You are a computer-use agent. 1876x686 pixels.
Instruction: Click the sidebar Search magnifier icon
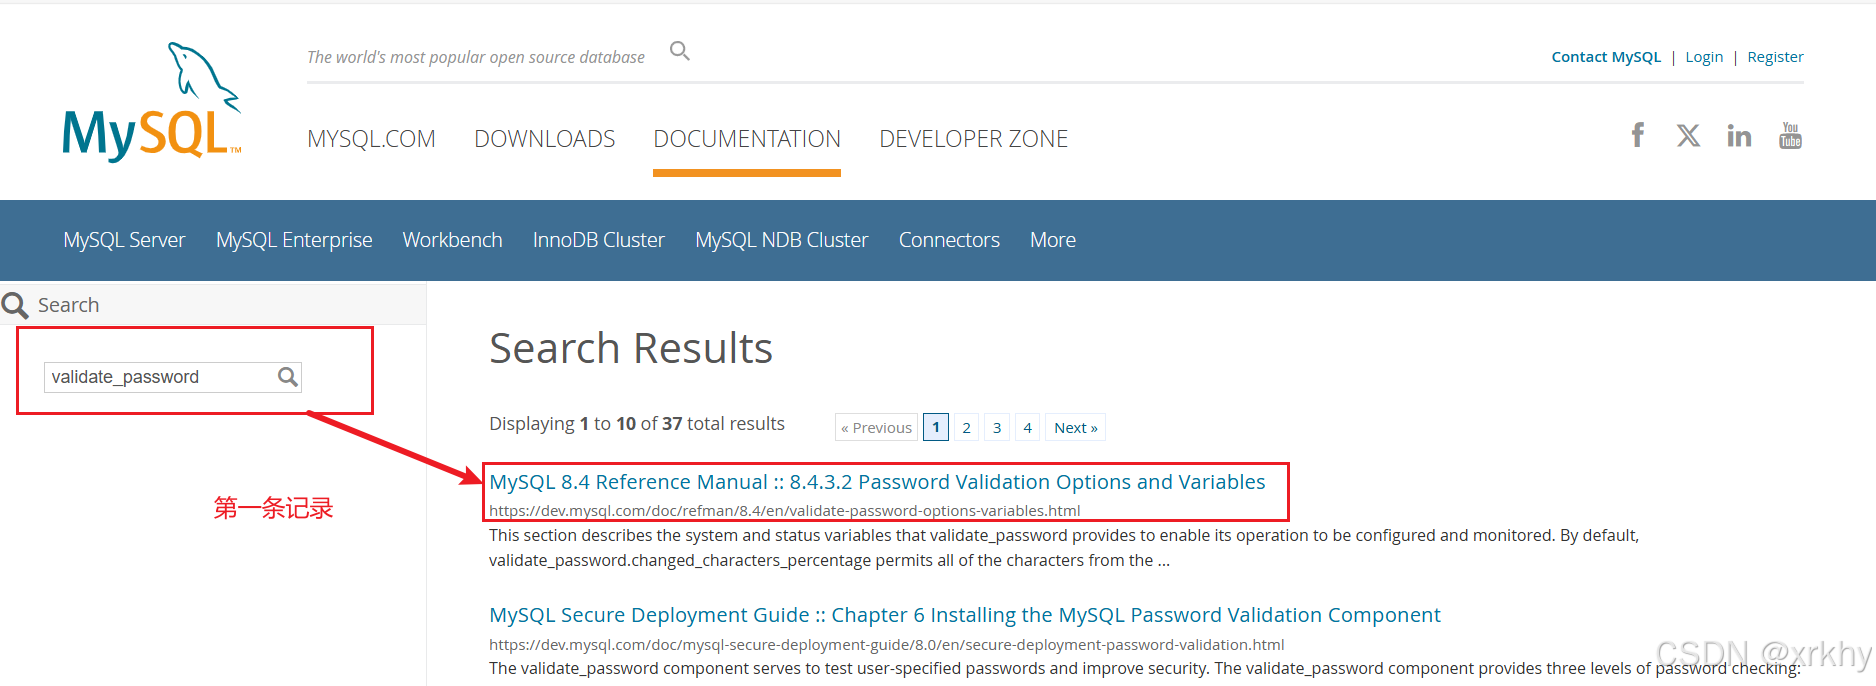click(15, 305)
